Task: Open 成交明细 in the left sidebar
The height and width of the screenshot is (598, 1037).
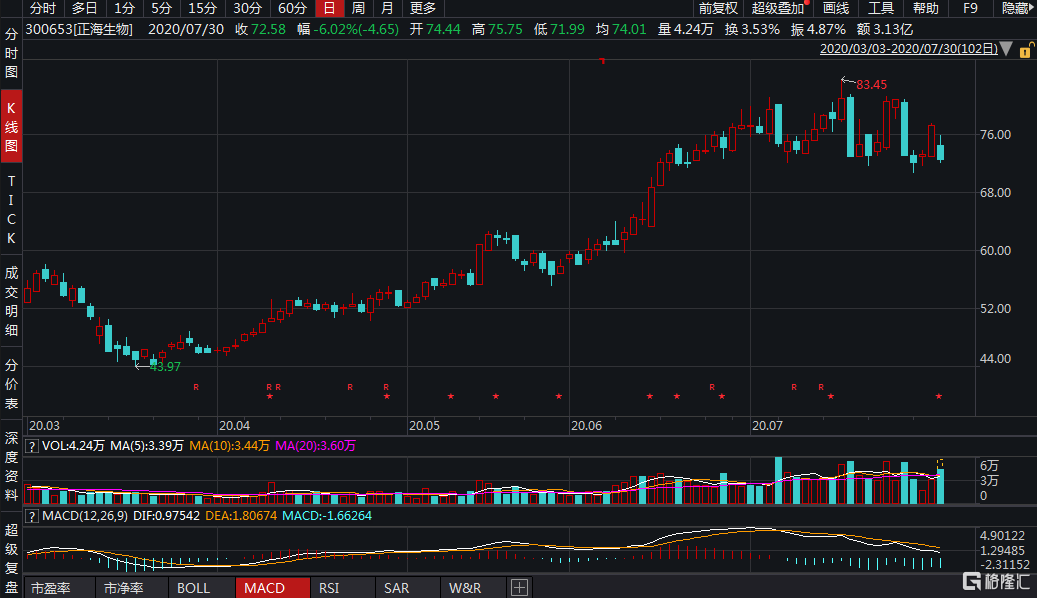Action: pyautogui.click(x=11, y=301)
